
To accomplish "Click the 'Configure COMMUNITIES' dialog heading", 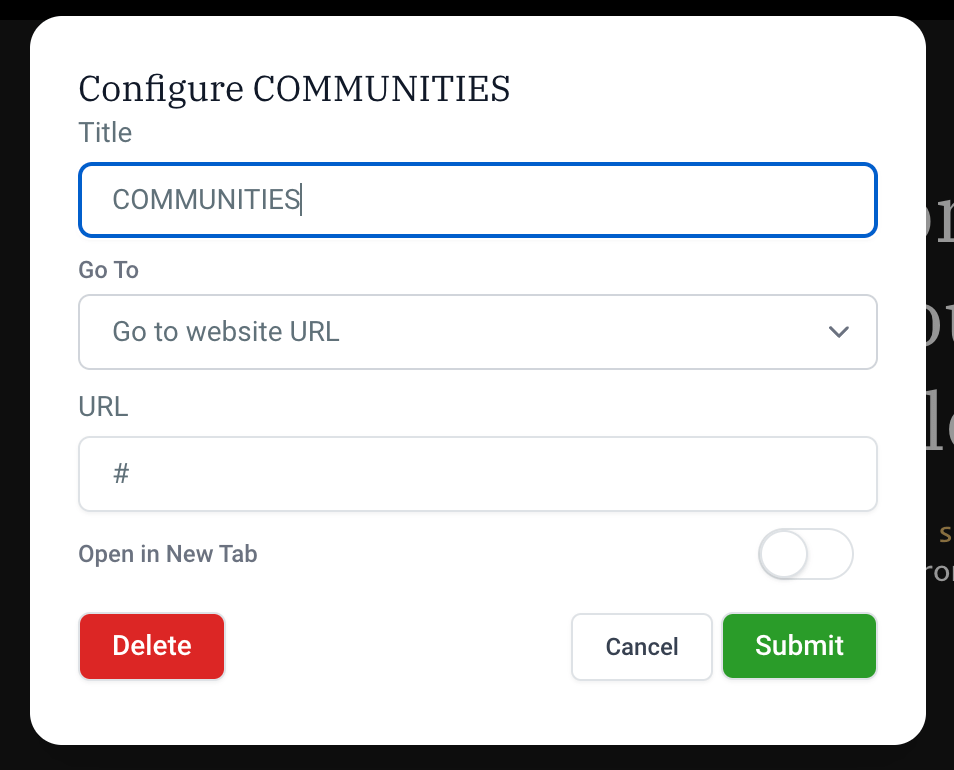I will pos(294,89).
